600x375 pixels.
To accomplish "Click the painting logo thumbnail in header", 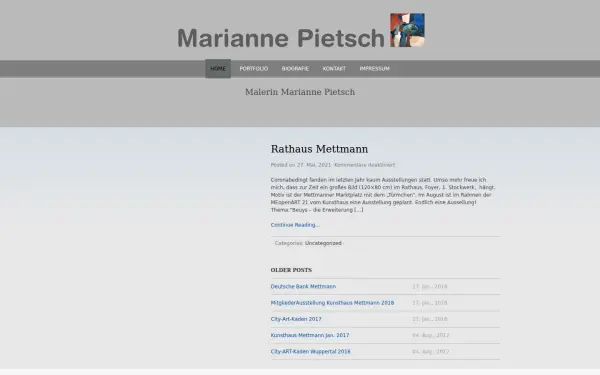I will pos(407,30).
